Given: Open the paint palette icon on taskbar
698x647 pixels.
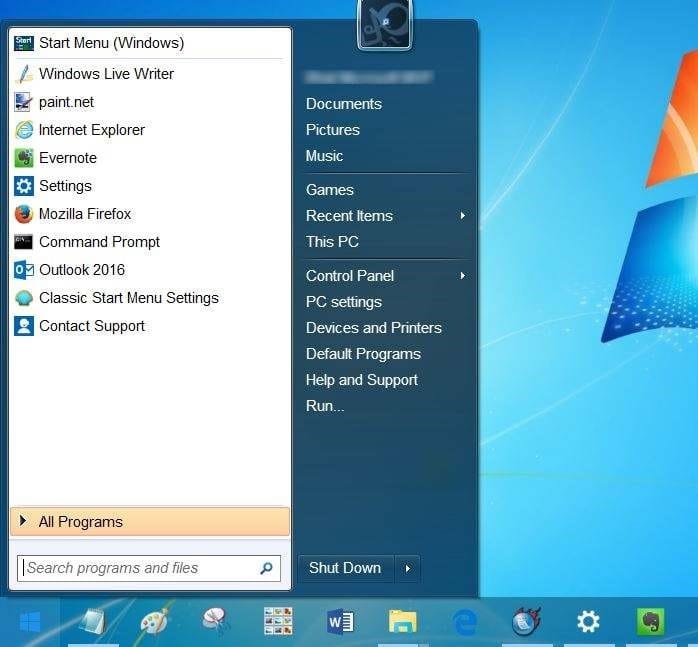Looking at the screenshot, I should coord(154,621).
